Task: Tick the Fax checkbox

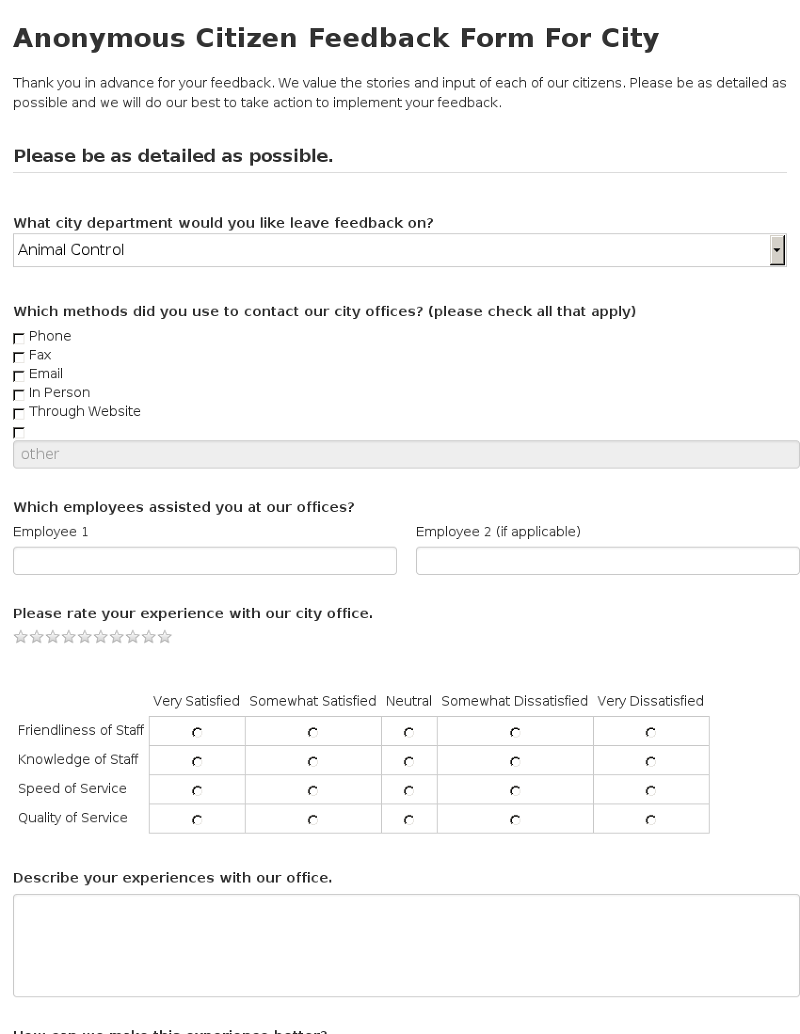Action: click(x=19, y=357)
